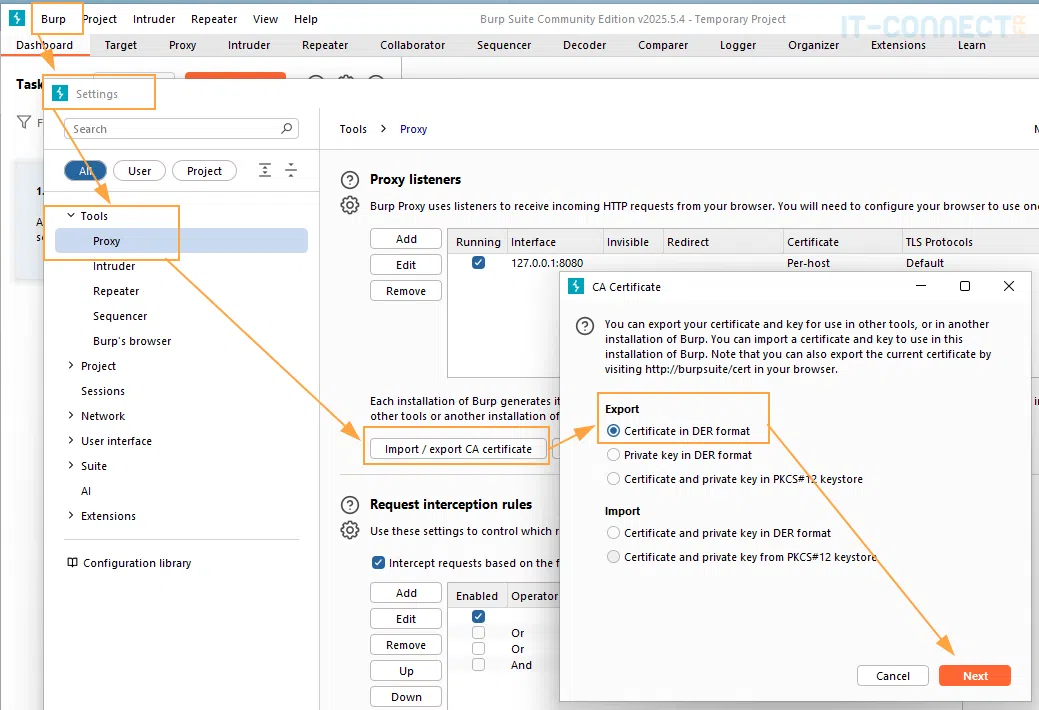Click the expand all sections icon
Viewport: 1039px width, 710px height.
(265, 171)
